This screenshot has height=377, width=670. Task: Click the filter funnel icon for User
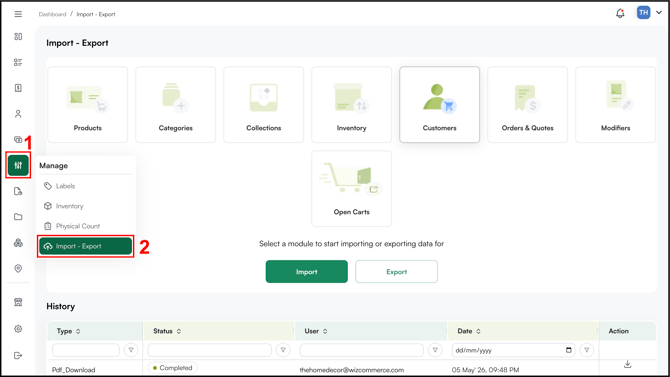point(435,350)
